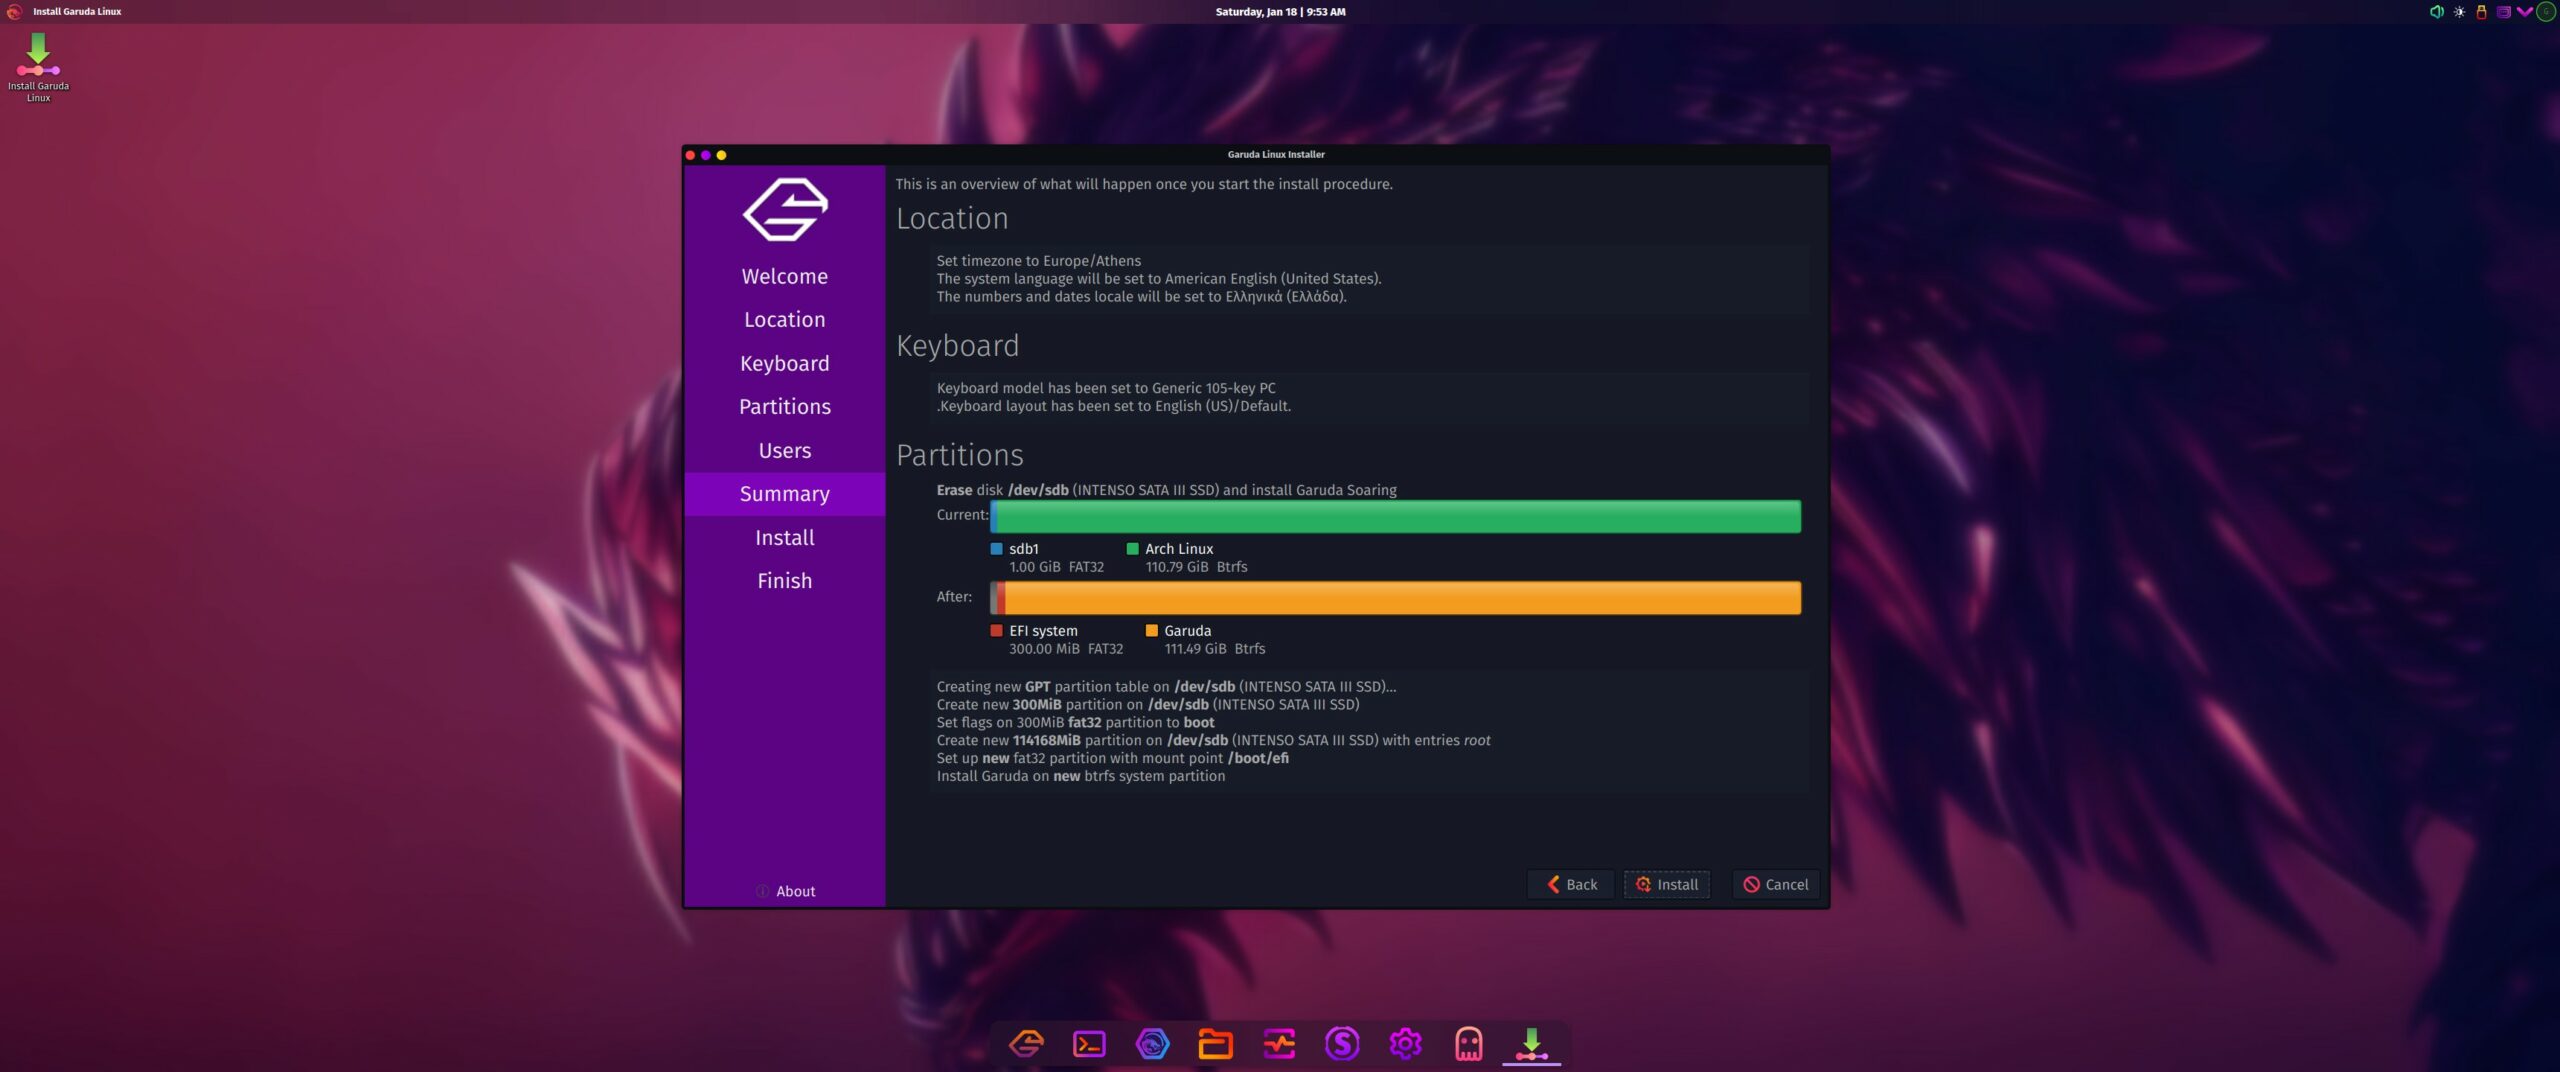The image size is (2560, 1072).
Task: Click '111.49 GiB Btrfs' Garuda size text
Action: [1214, 649]
